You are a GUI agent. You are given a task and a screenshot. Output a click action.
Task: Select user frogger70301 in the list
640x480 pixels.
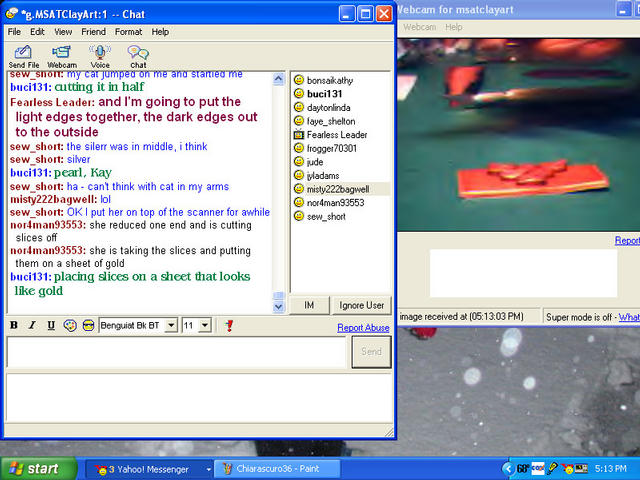point(332,148)
